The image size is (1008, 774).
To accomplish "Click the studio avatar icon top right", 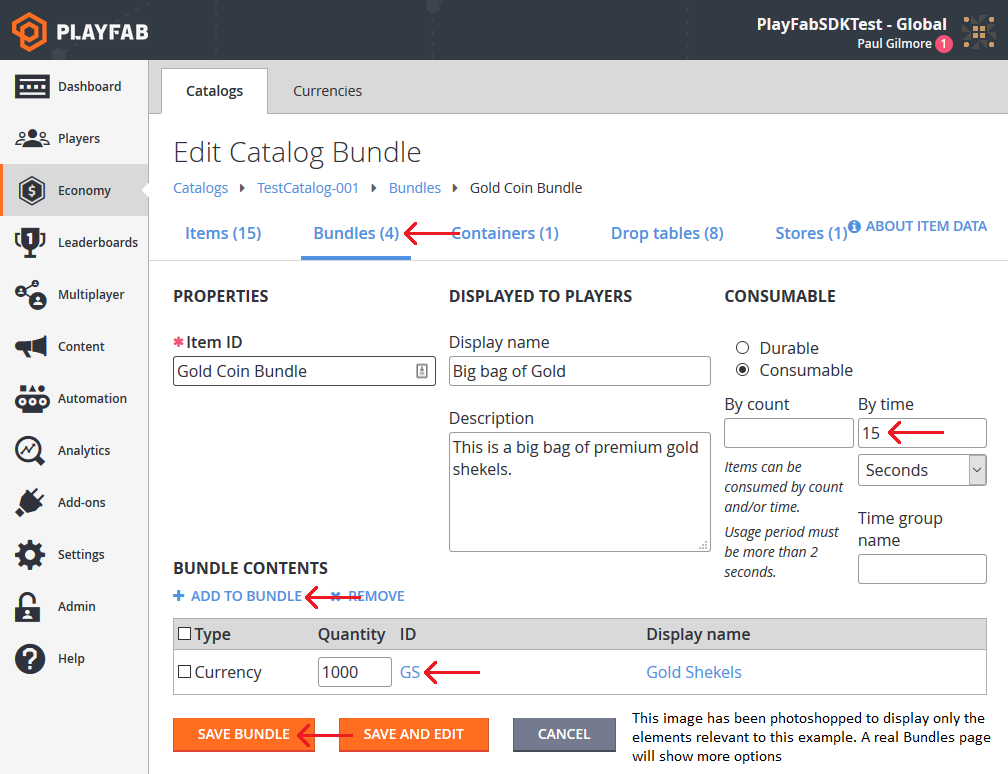I will (978, 32).
